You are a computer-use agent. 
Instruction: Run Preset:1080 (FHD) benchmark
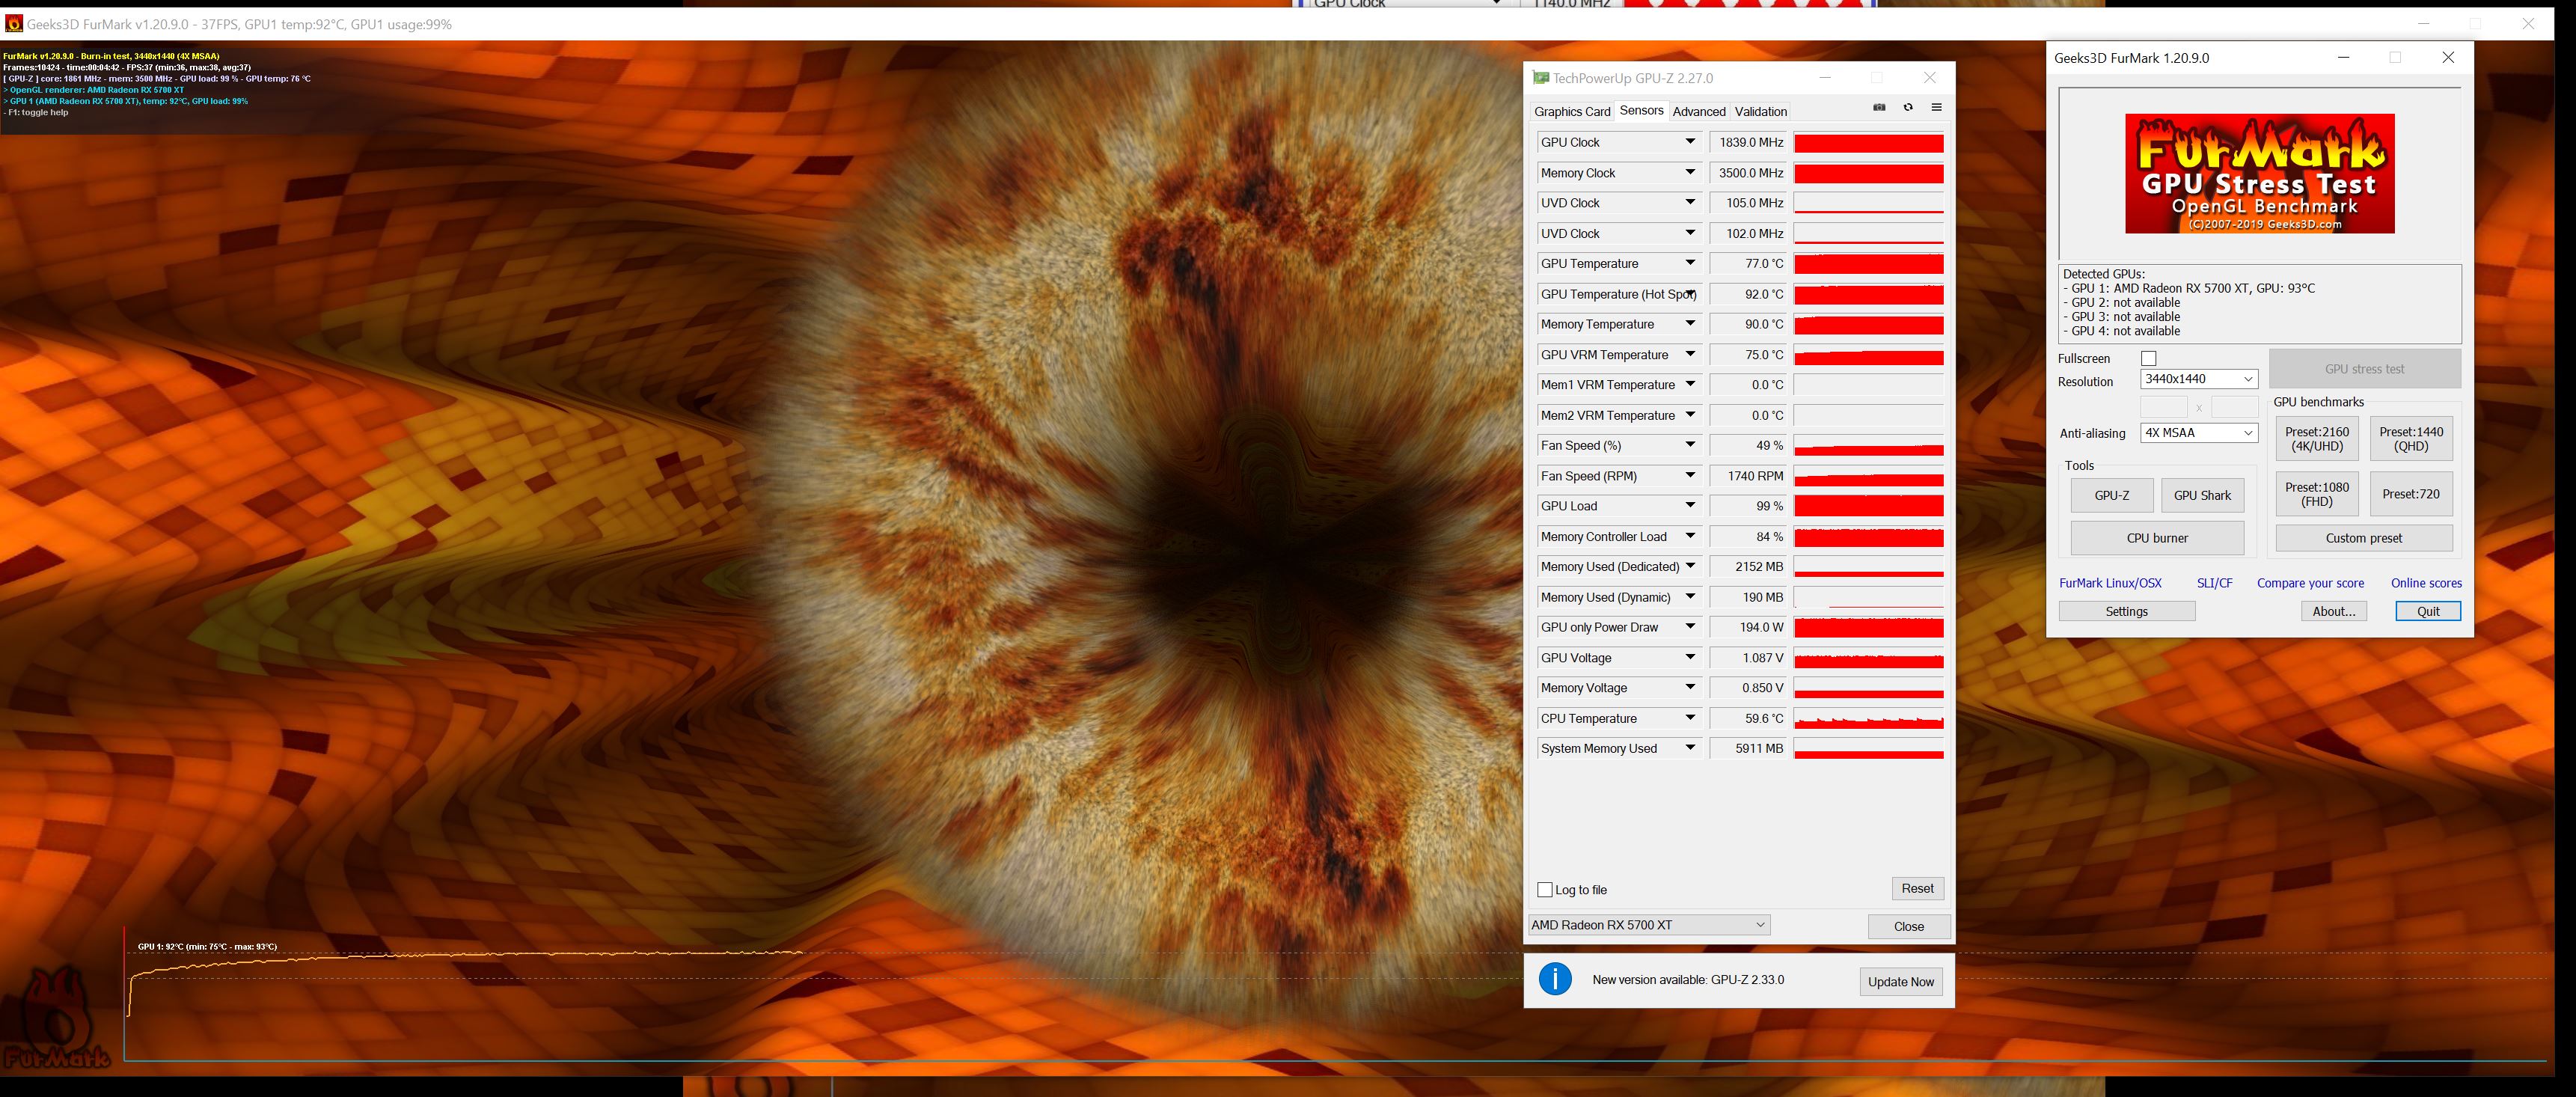pos(2316,494)
